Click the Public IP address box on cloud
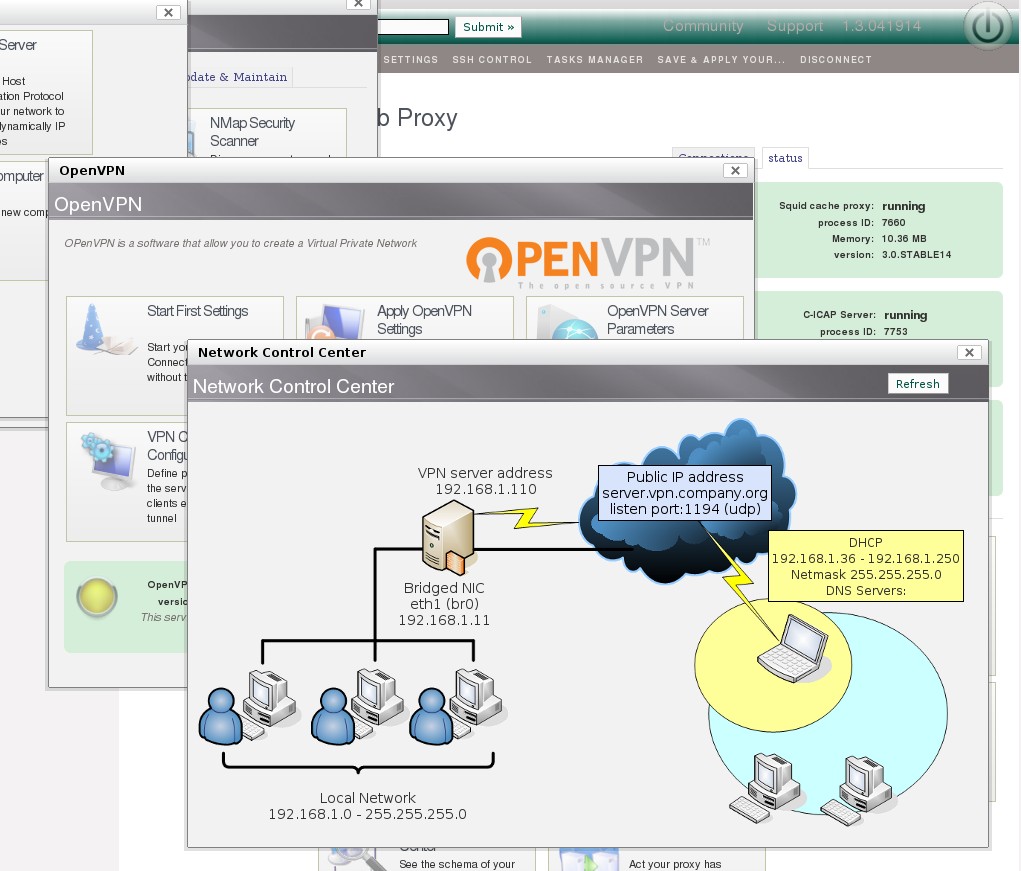 pyautogui.click(x=684, y=493)
